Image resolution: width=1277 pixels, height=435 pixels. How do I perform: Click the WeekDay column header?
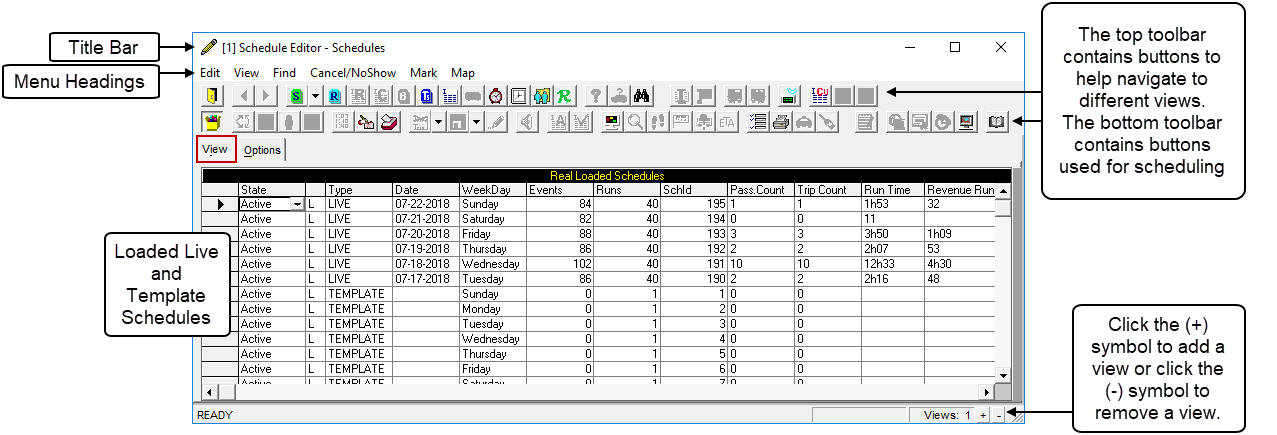tap(493, 189)
